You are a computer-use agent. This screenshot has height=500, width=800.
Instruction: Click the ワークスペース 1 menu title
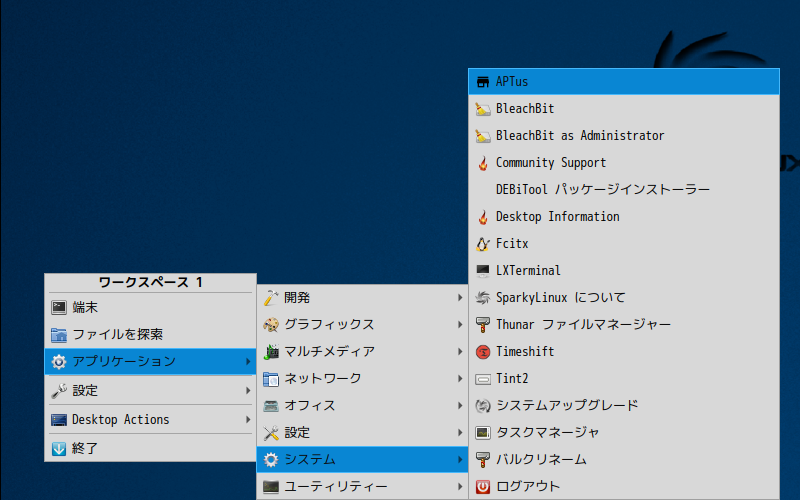(151, 283)
